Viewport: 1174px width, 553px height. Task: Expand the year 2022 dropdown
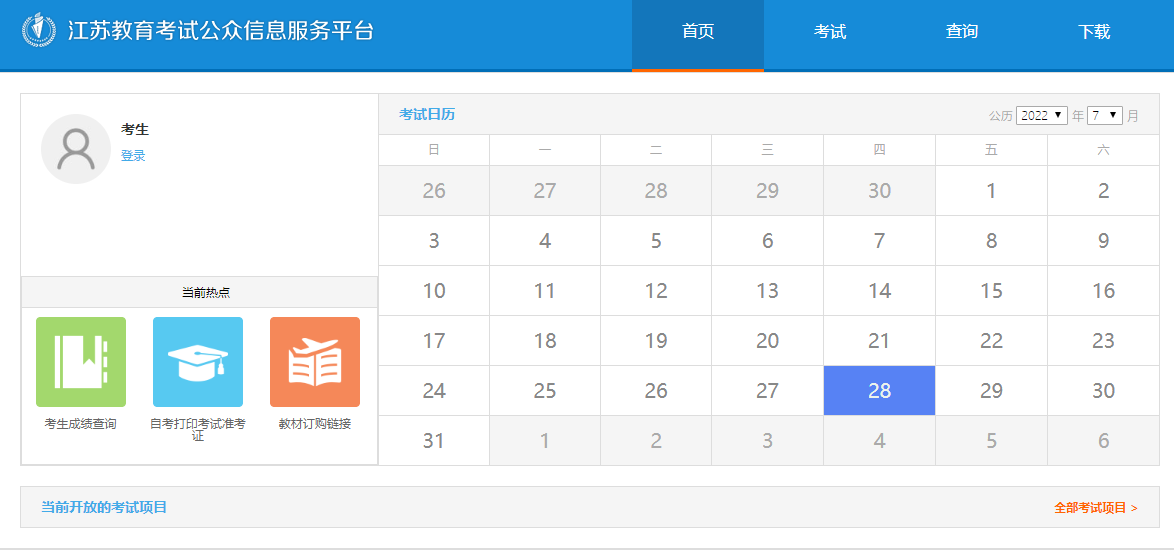tap(1042, 115)
